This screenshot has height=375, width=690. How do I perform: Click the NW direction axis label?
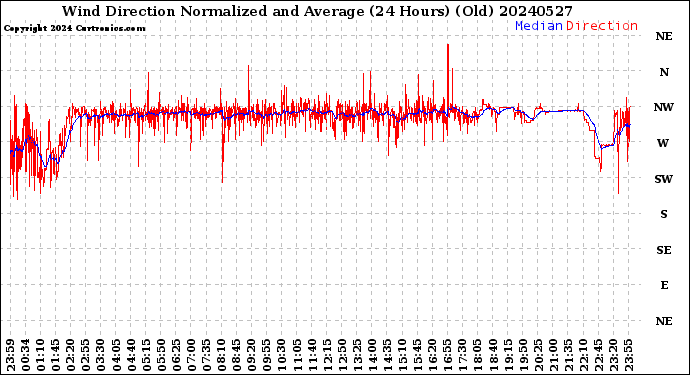coord(664,107)
